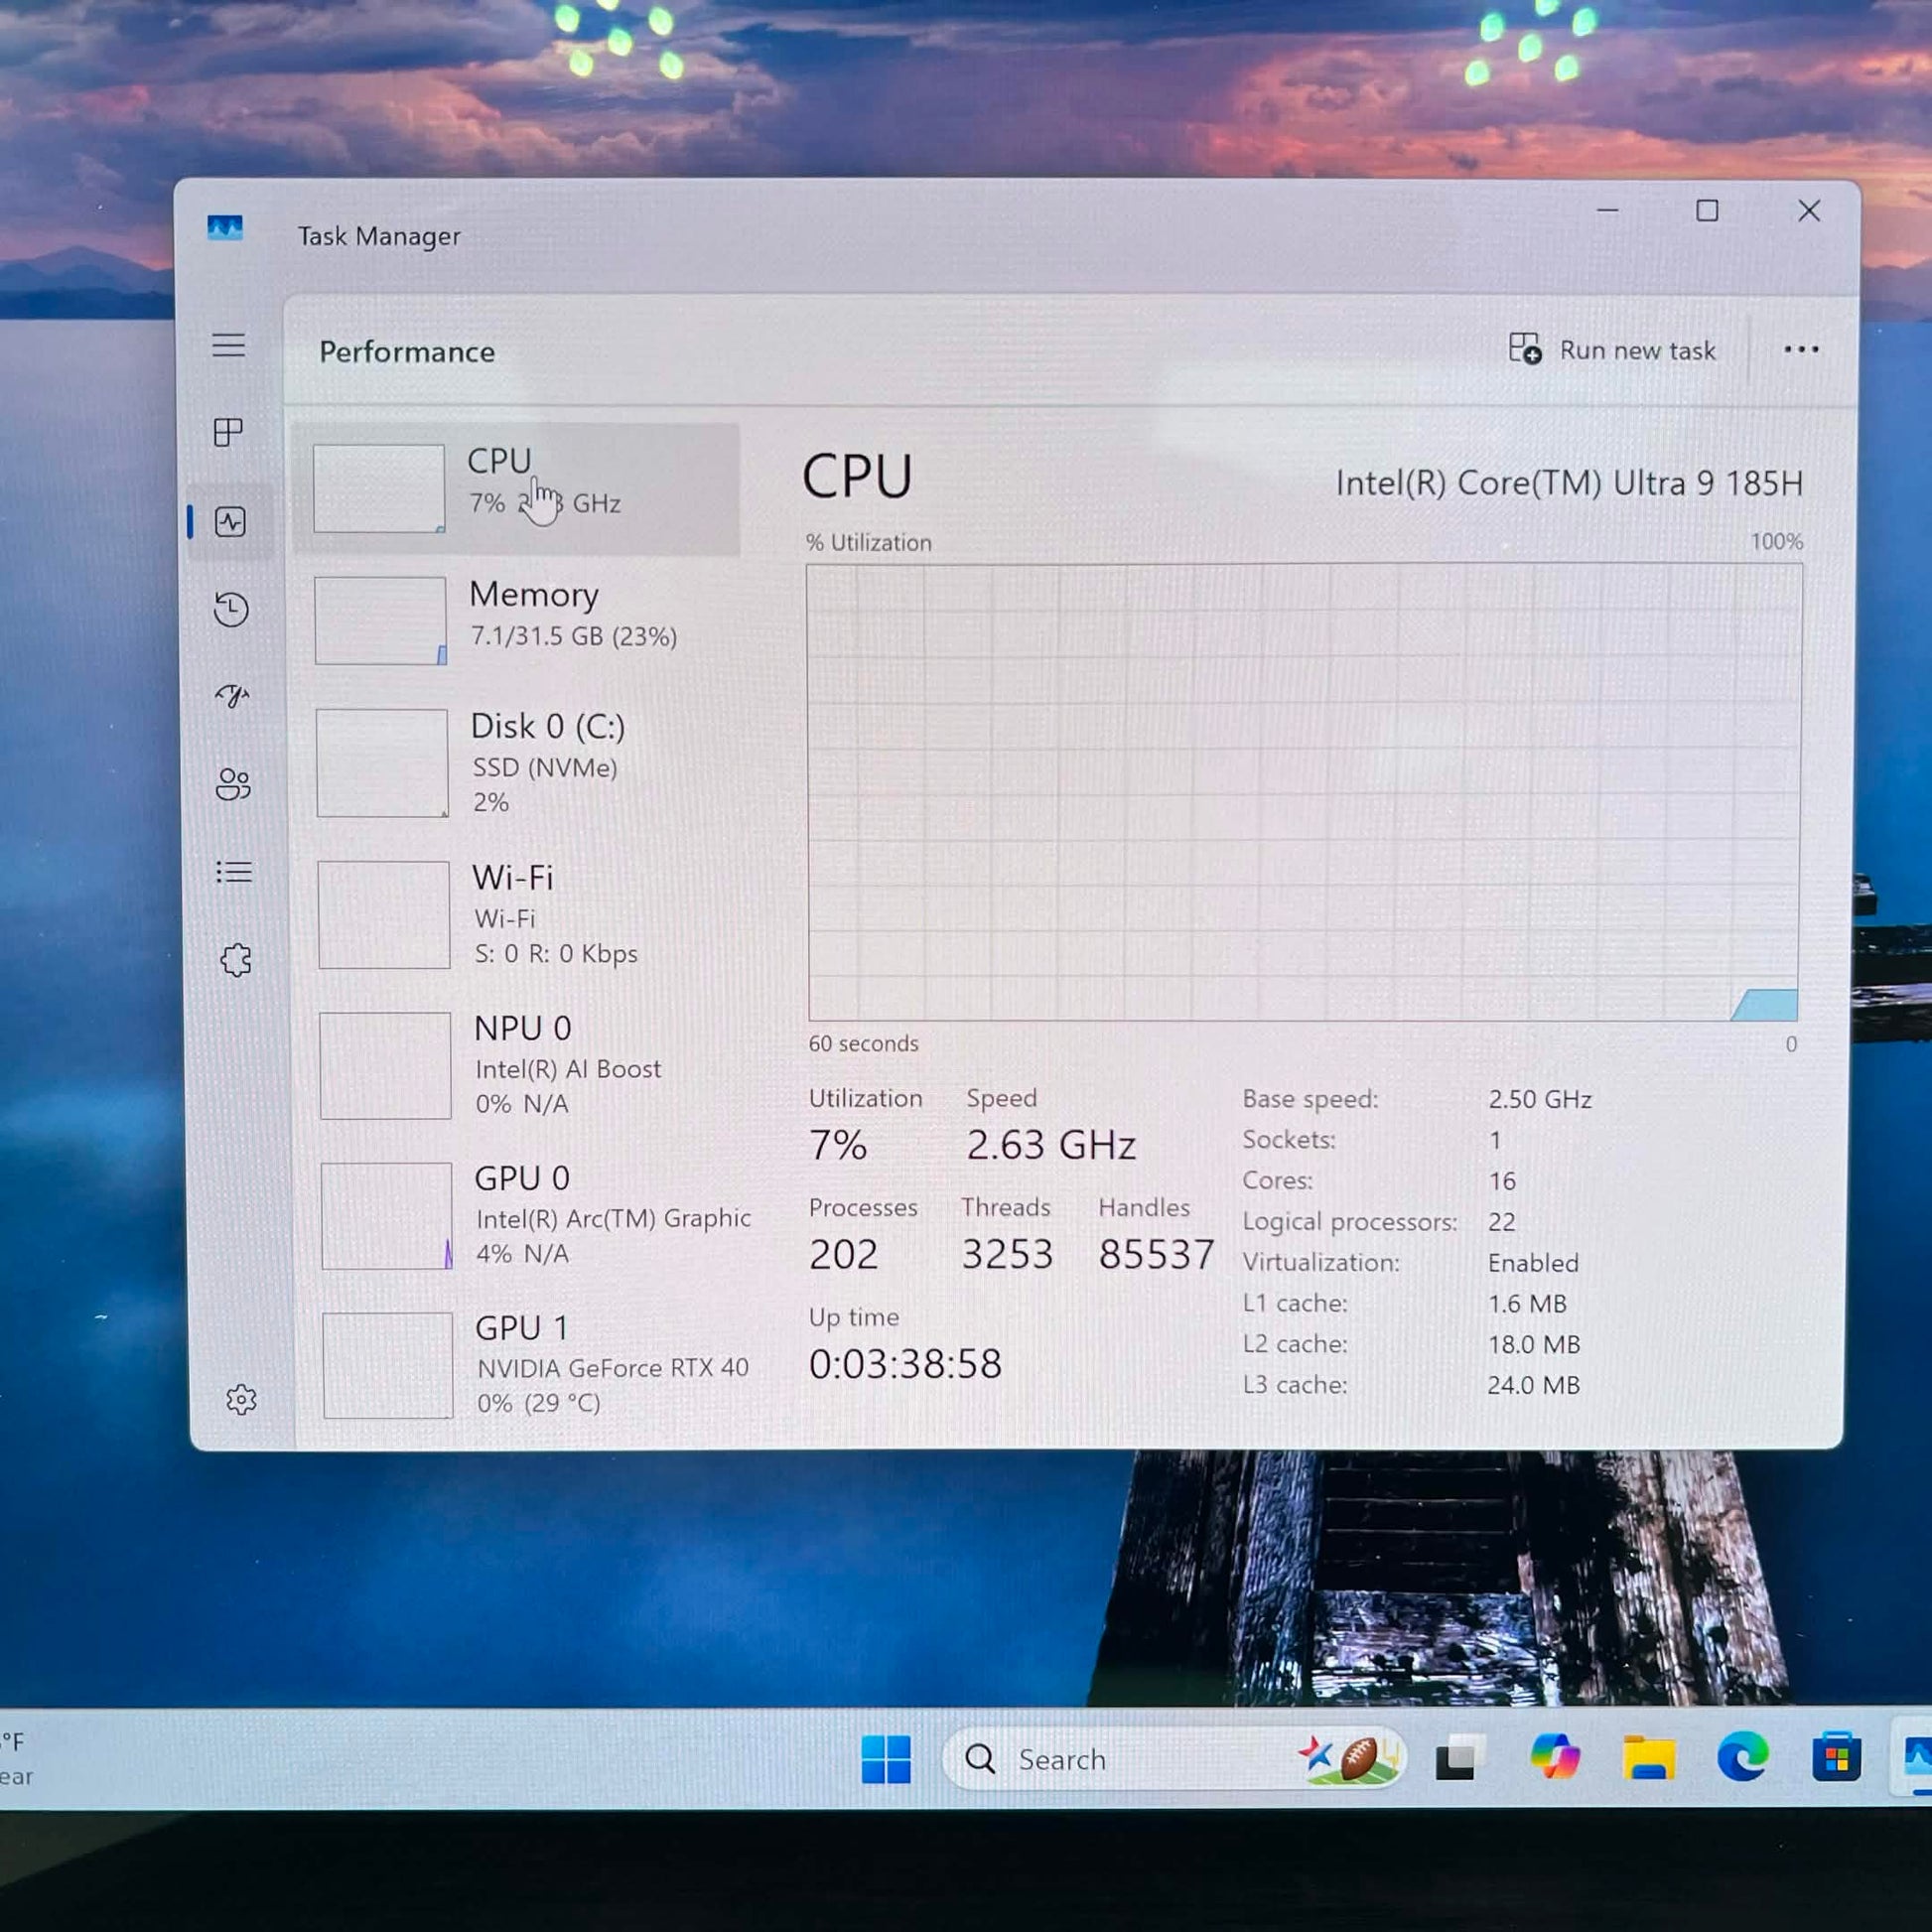Screen dimensions: 1932x1932
Task: Click the Memory mini graph thumbnail
Action: click(381, 620)
